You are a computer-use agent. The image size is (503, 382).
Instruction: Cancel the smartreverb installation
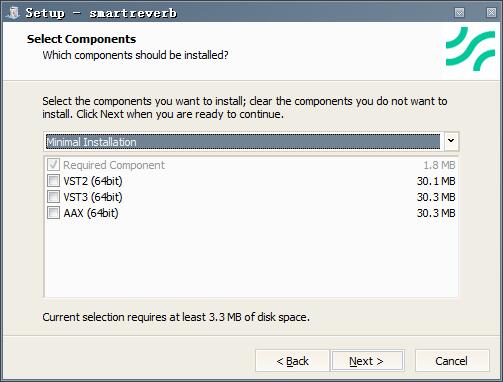pos(452,361)
